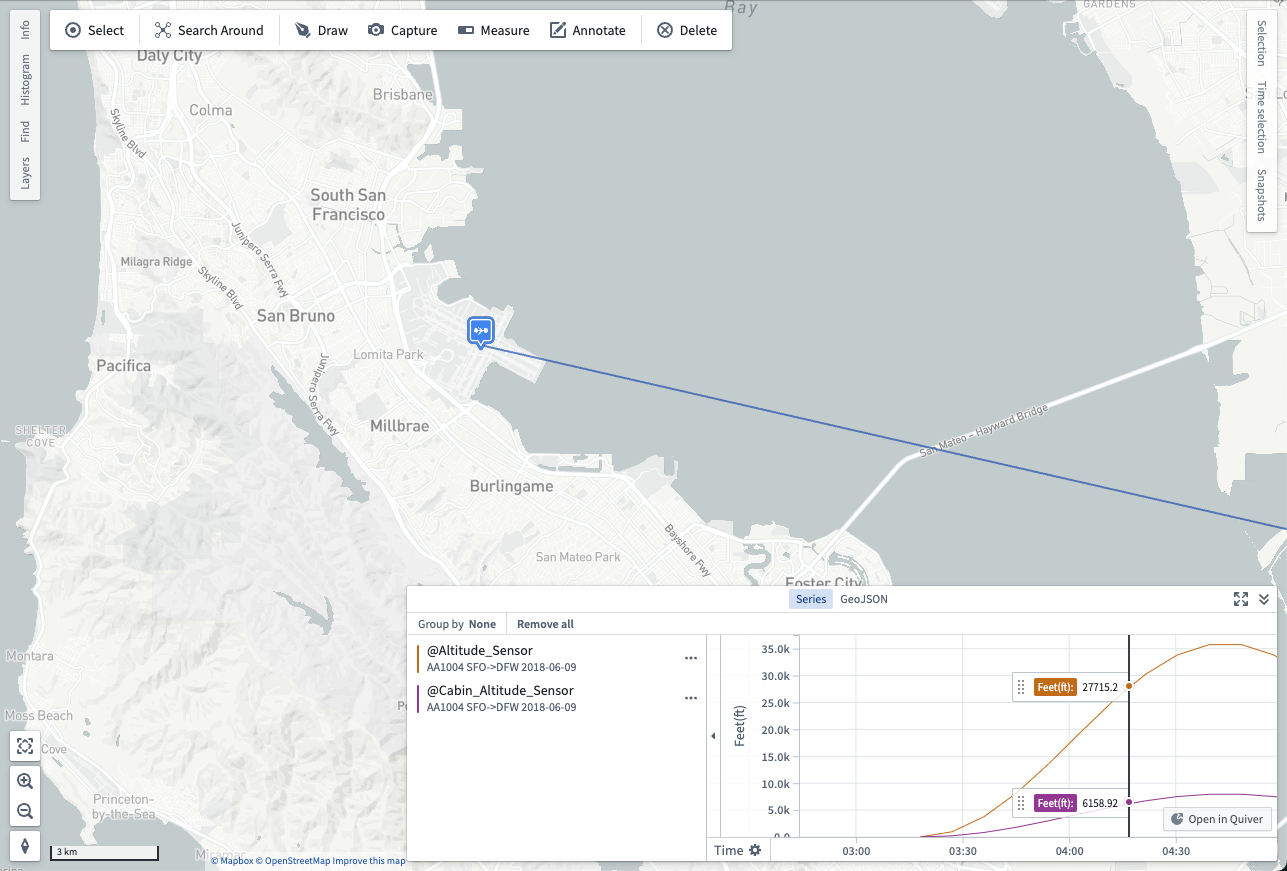The width and height of the screenshot is (1287, 871).
Task: Open Altitude_Sensor series options menu
Action: pos(690,658)
